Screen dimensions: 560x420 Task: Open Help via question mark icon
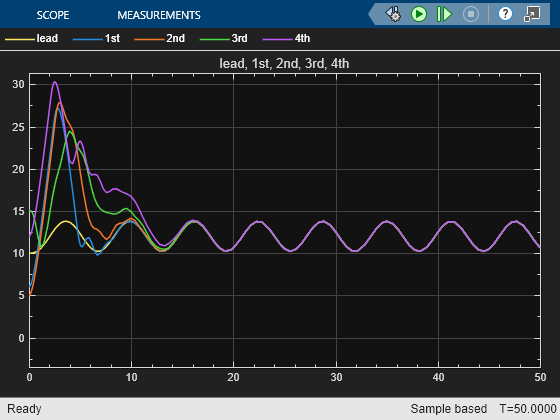coord(505,14)
